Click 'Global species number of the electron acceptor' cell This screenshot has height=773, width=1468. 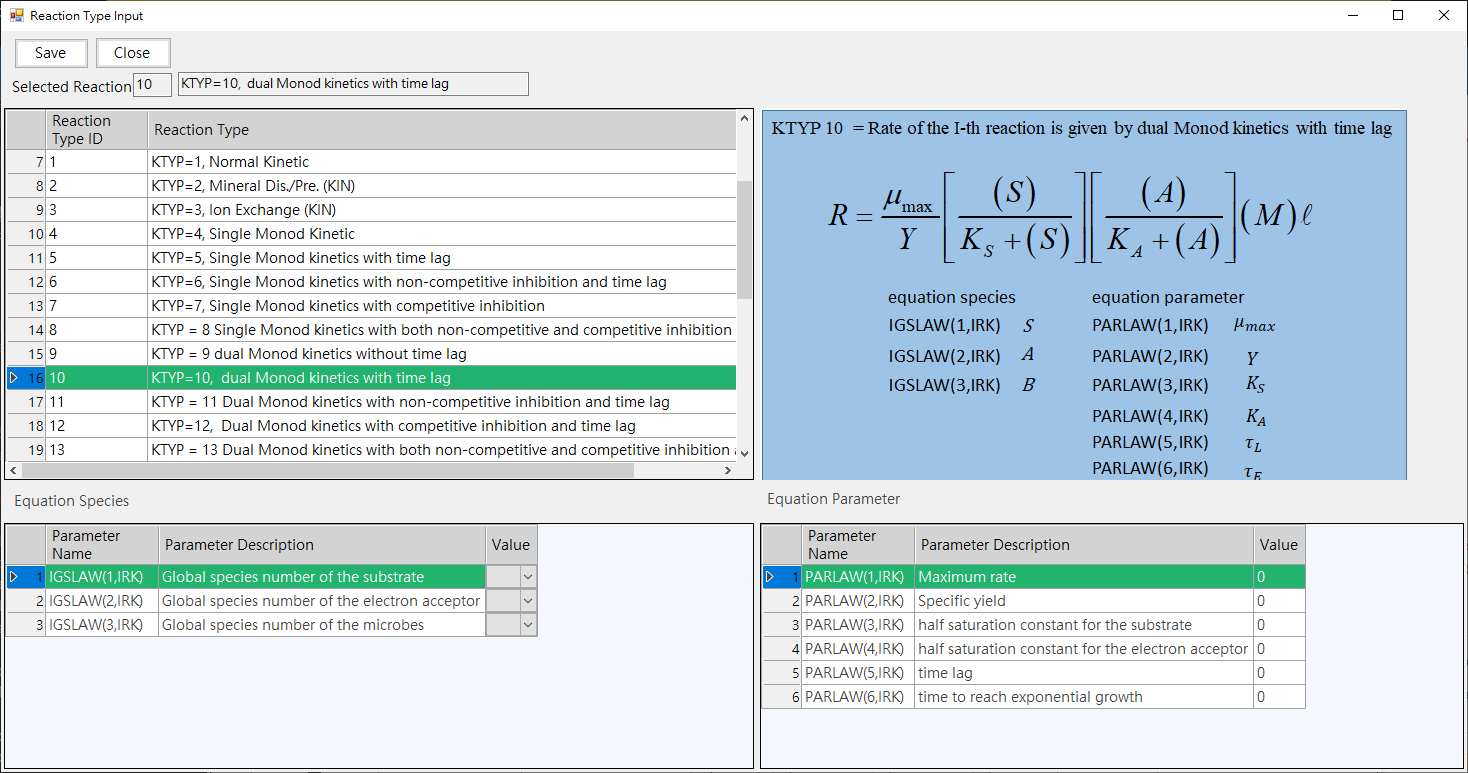point(322,601)
